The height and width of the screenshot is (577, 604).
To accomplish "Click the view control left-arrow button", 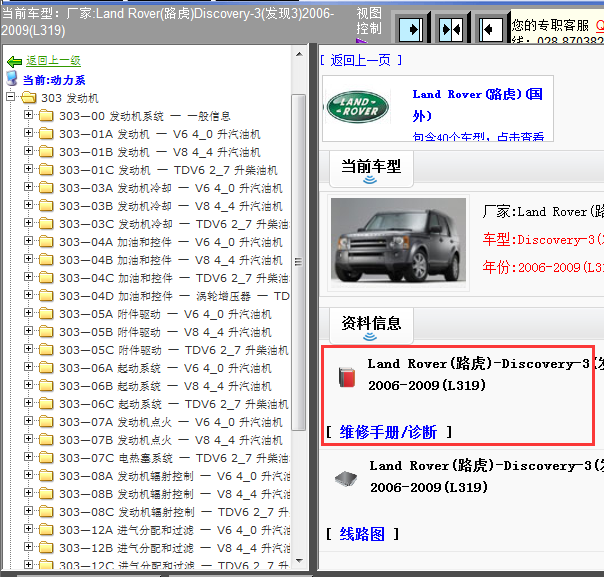I will tap(491, 29).
